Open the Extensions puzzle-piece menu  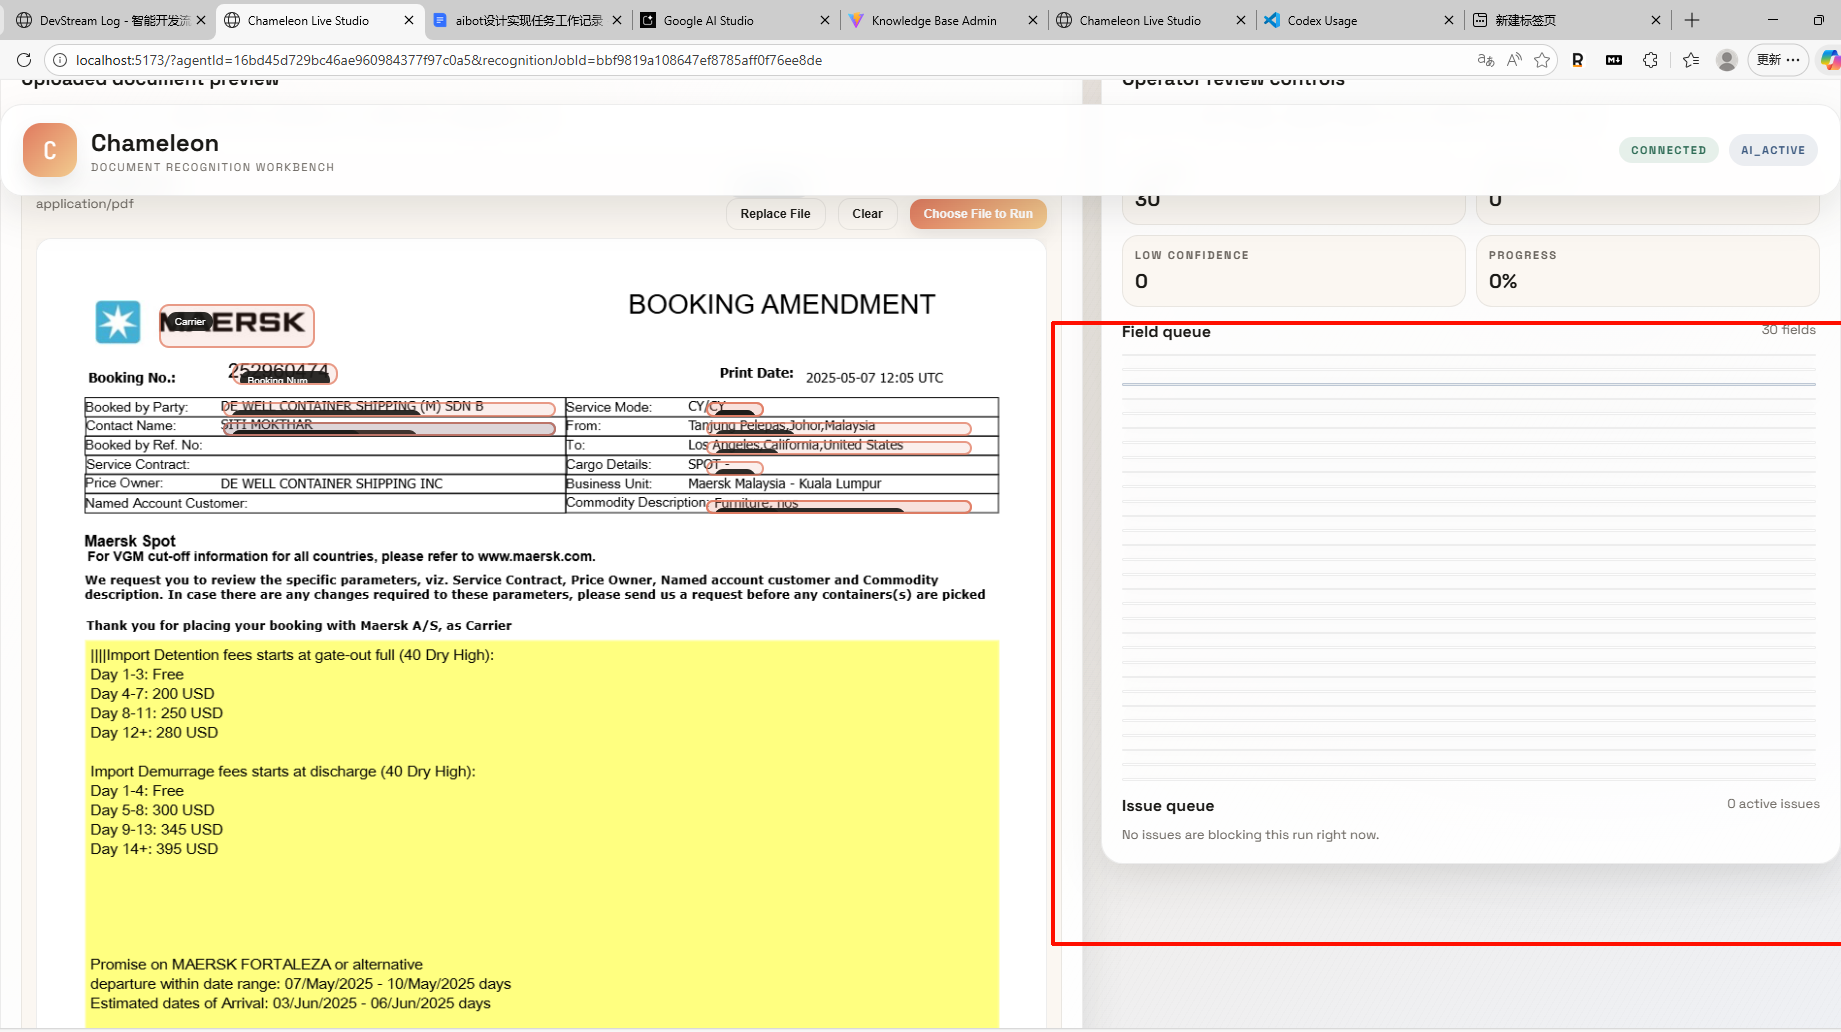pyautogui.click(x=1650, y=60)
